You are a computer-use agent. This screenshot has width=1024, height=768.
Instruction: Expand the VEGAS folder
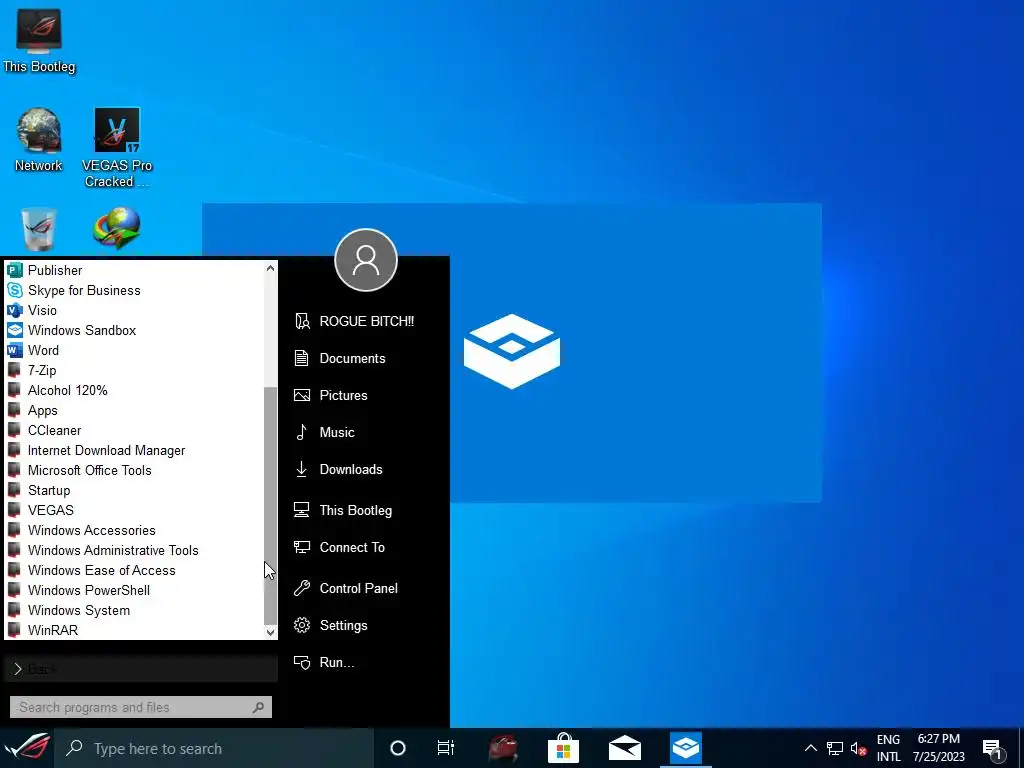134,510
